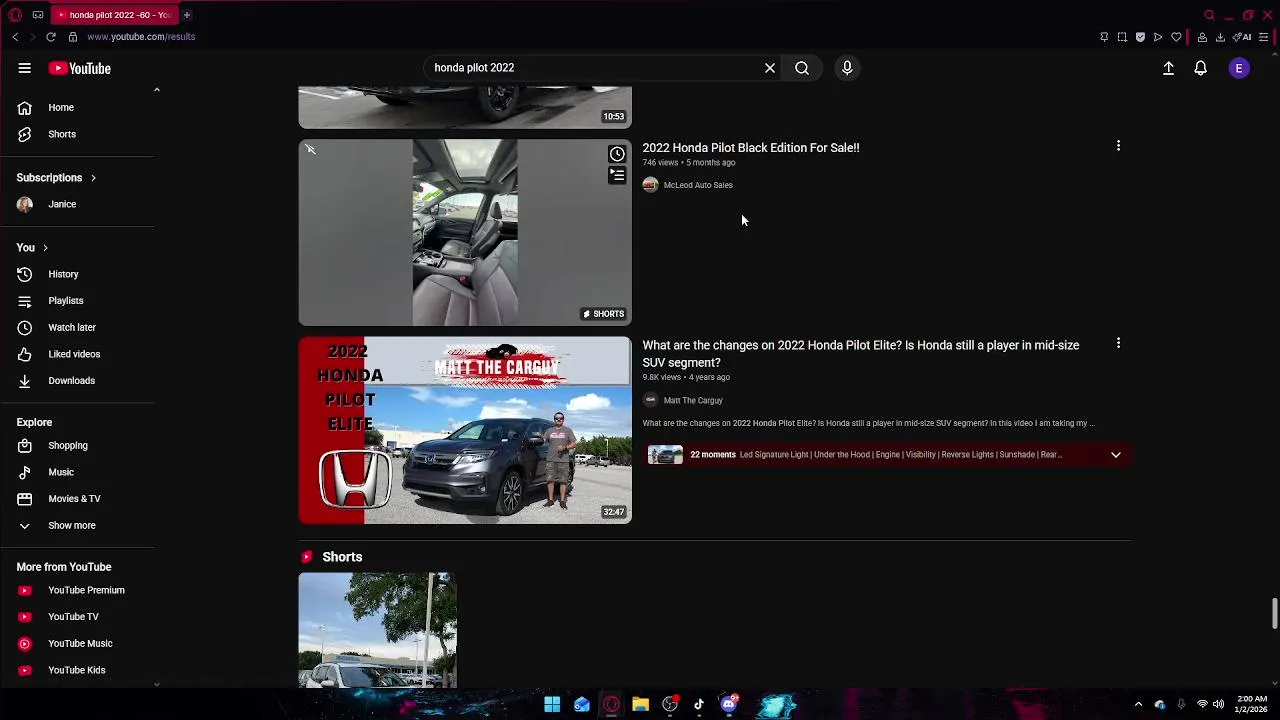The width and height of the screenshot is (1280, 720).
Task: Open the Matt The Carguy channel
Action: [693, 400]
